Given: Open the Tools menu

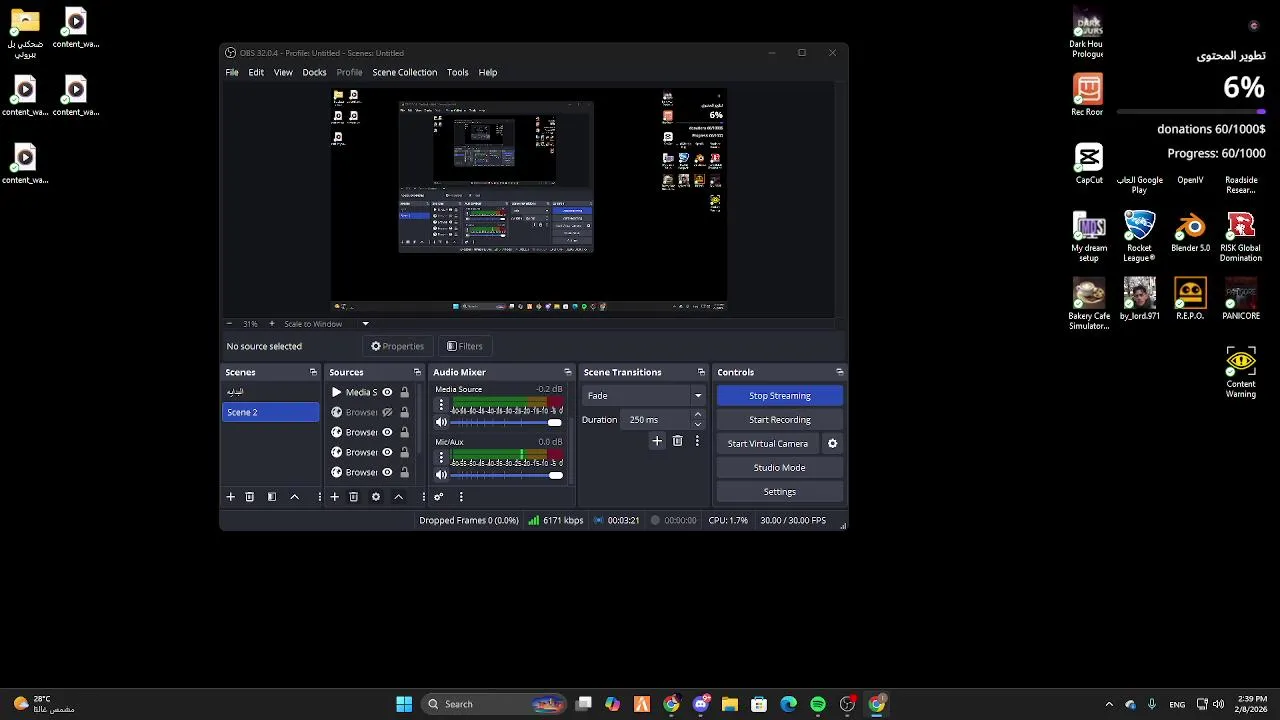Looking at the screenshot, I should coord(458,72).
